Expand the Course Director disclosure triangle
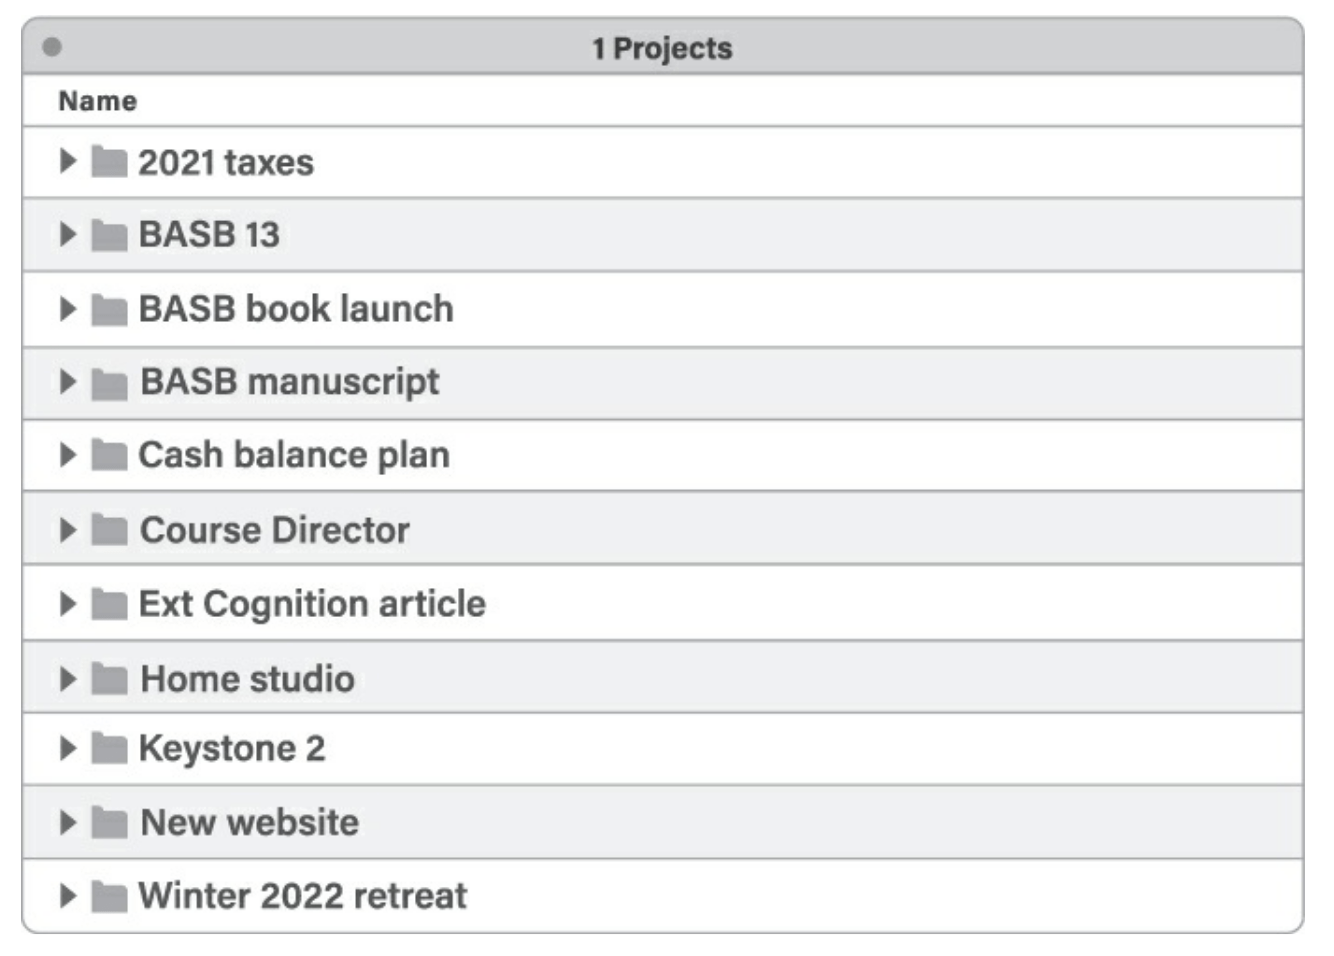The height and width of the screenshot is (956, 1334). click(x=67, y=530)
